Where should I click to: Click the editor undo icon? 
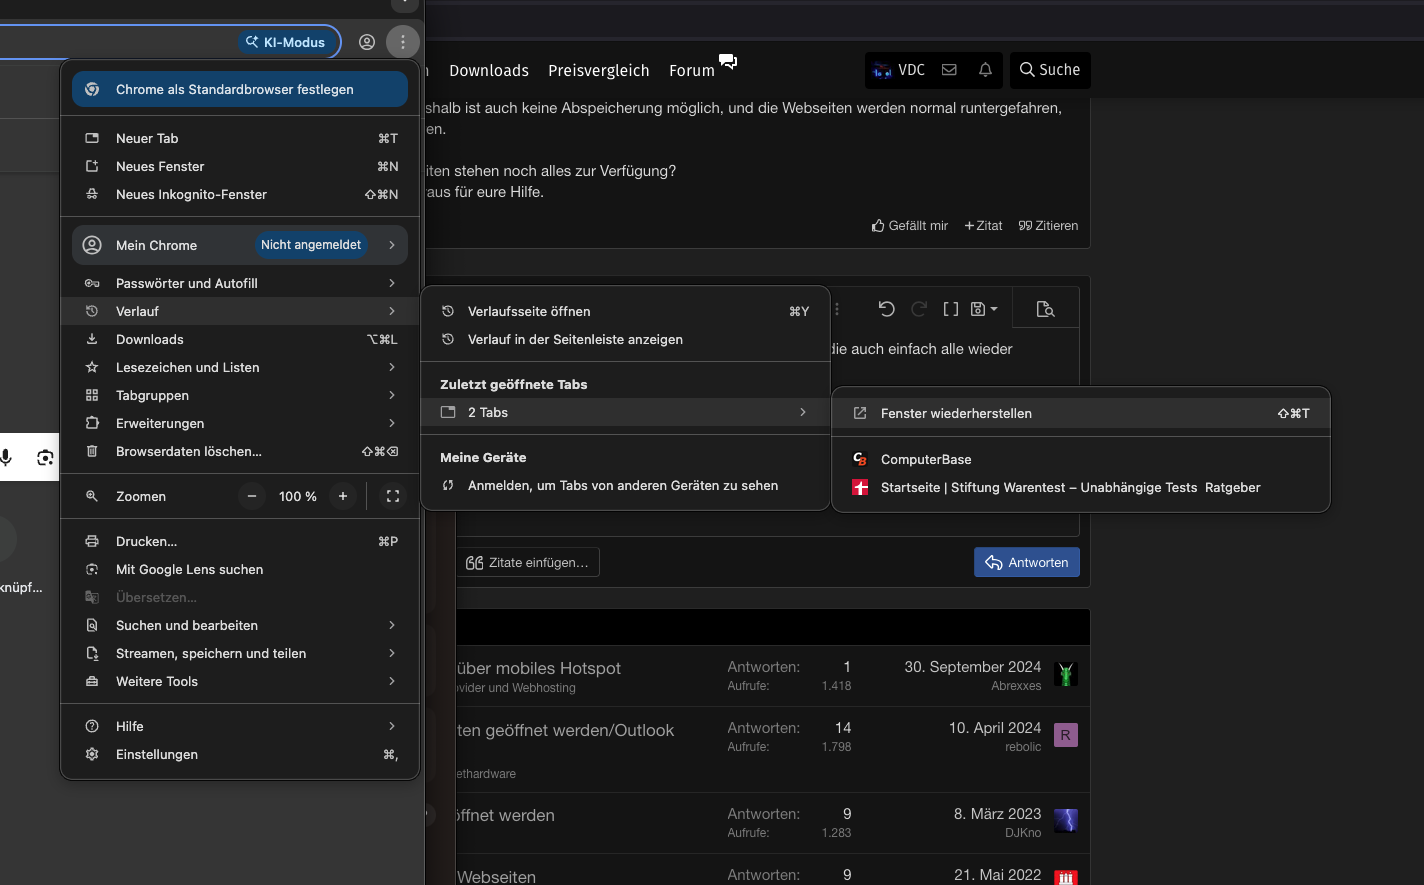point(886,309)
